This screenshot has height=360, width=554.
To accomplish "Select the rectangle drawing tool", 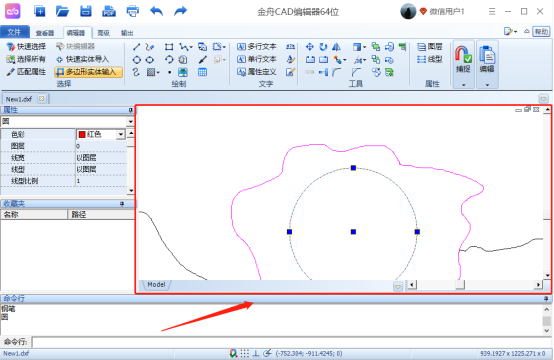I will tap(169, 47).
